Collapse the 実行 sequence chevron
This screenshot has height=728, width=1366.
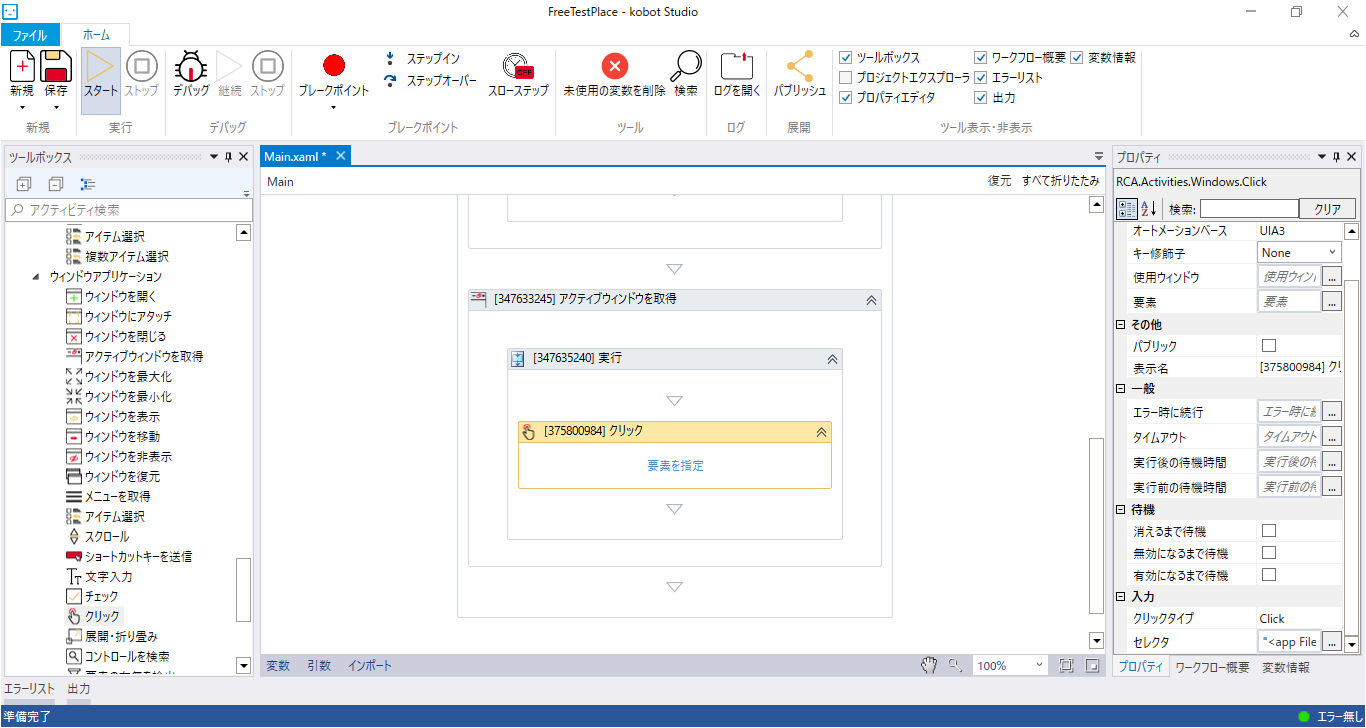831,359
